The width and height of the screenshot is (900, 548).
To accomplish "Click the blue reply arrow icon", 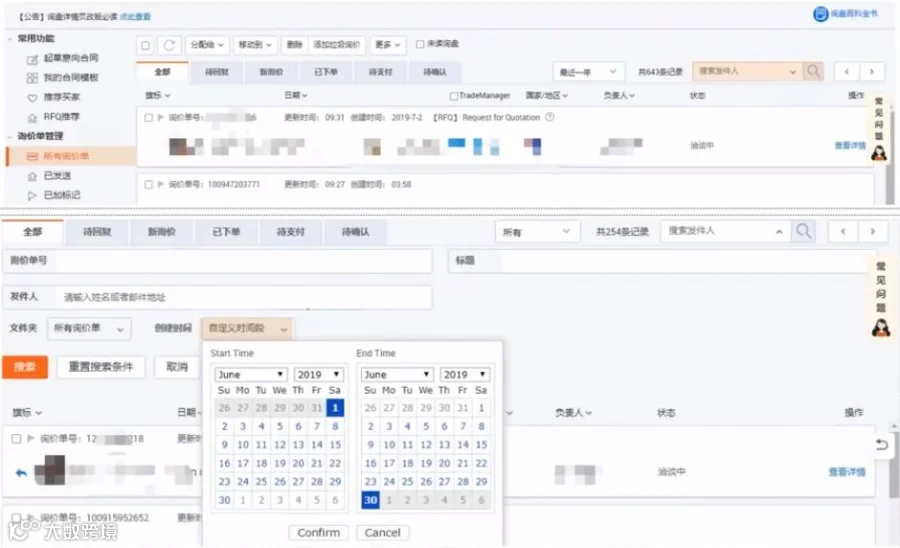I will pyautogui.click(x=21, y=473).
